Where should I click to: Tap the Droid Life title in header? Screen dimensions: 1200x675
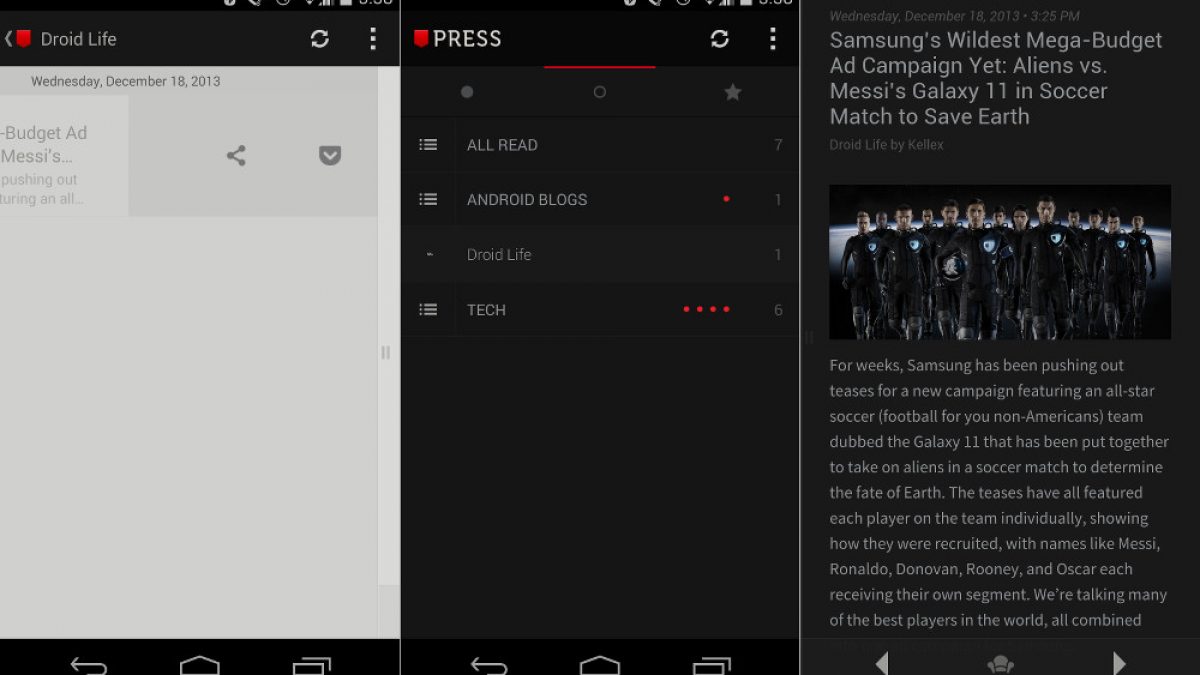tap(79, 39)
